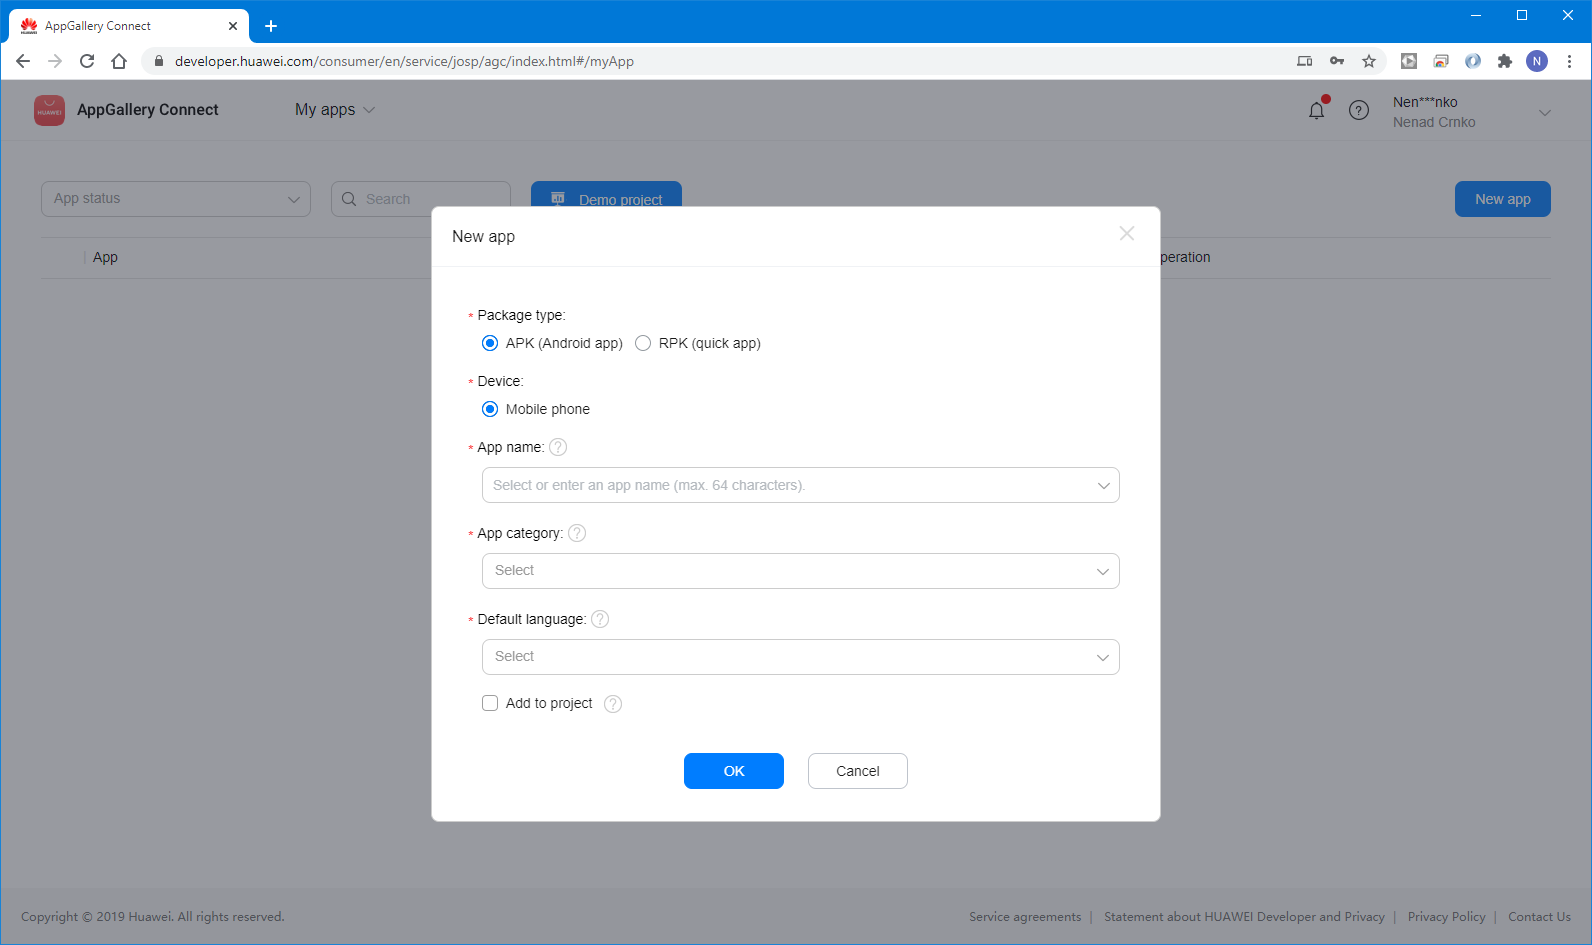Close the AppGallery Connect tab
Viewport: 1592px width, 945px height.
[233, 26]
